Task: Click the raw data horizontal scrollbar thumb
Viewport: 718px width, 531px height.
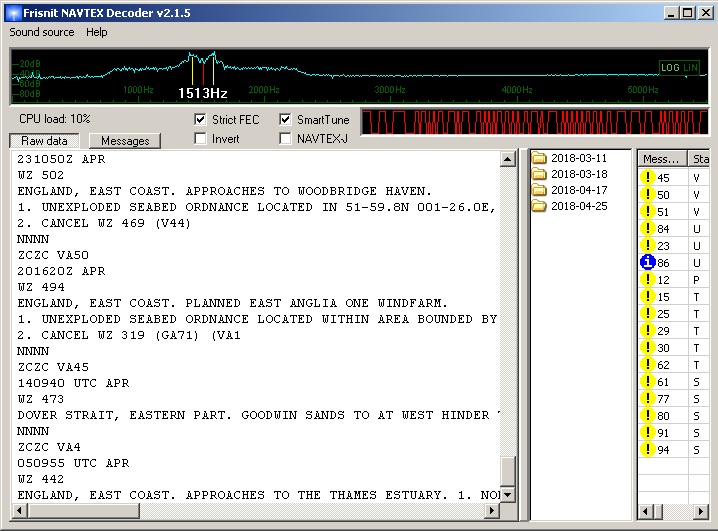Action: tap(83, 510)
